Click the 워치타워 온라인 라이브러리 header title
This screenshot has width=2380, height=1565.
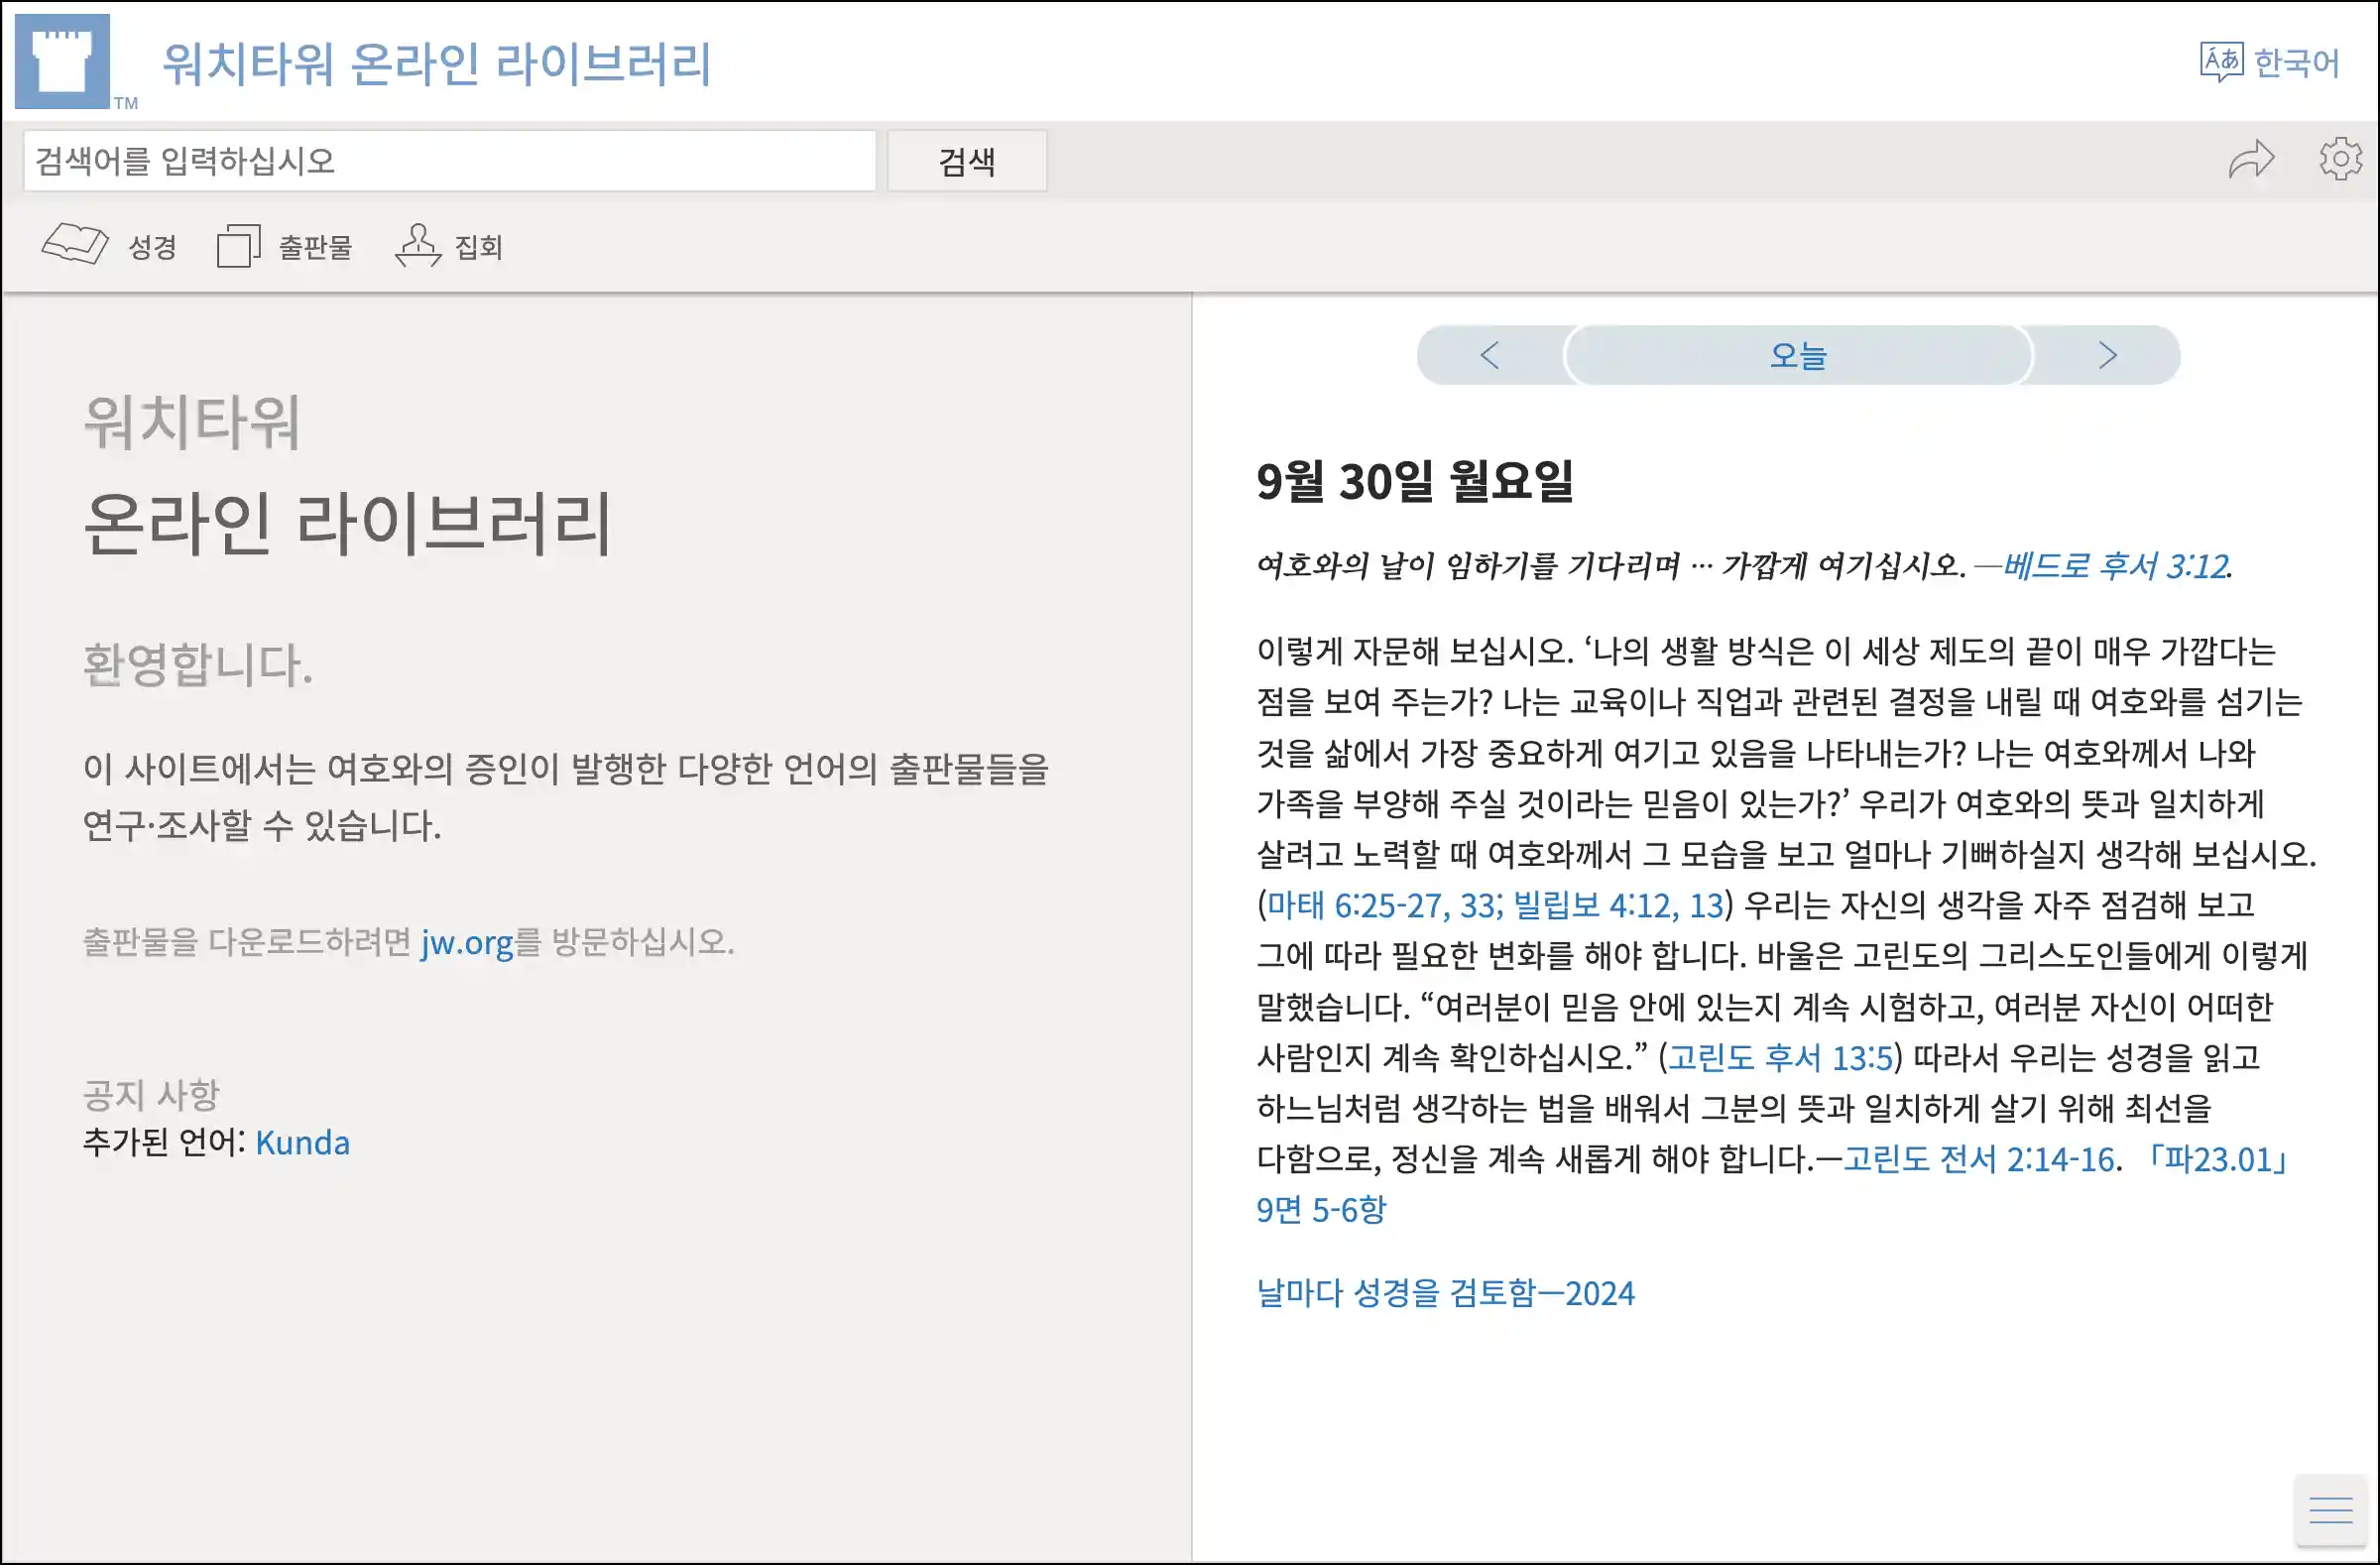436,63
